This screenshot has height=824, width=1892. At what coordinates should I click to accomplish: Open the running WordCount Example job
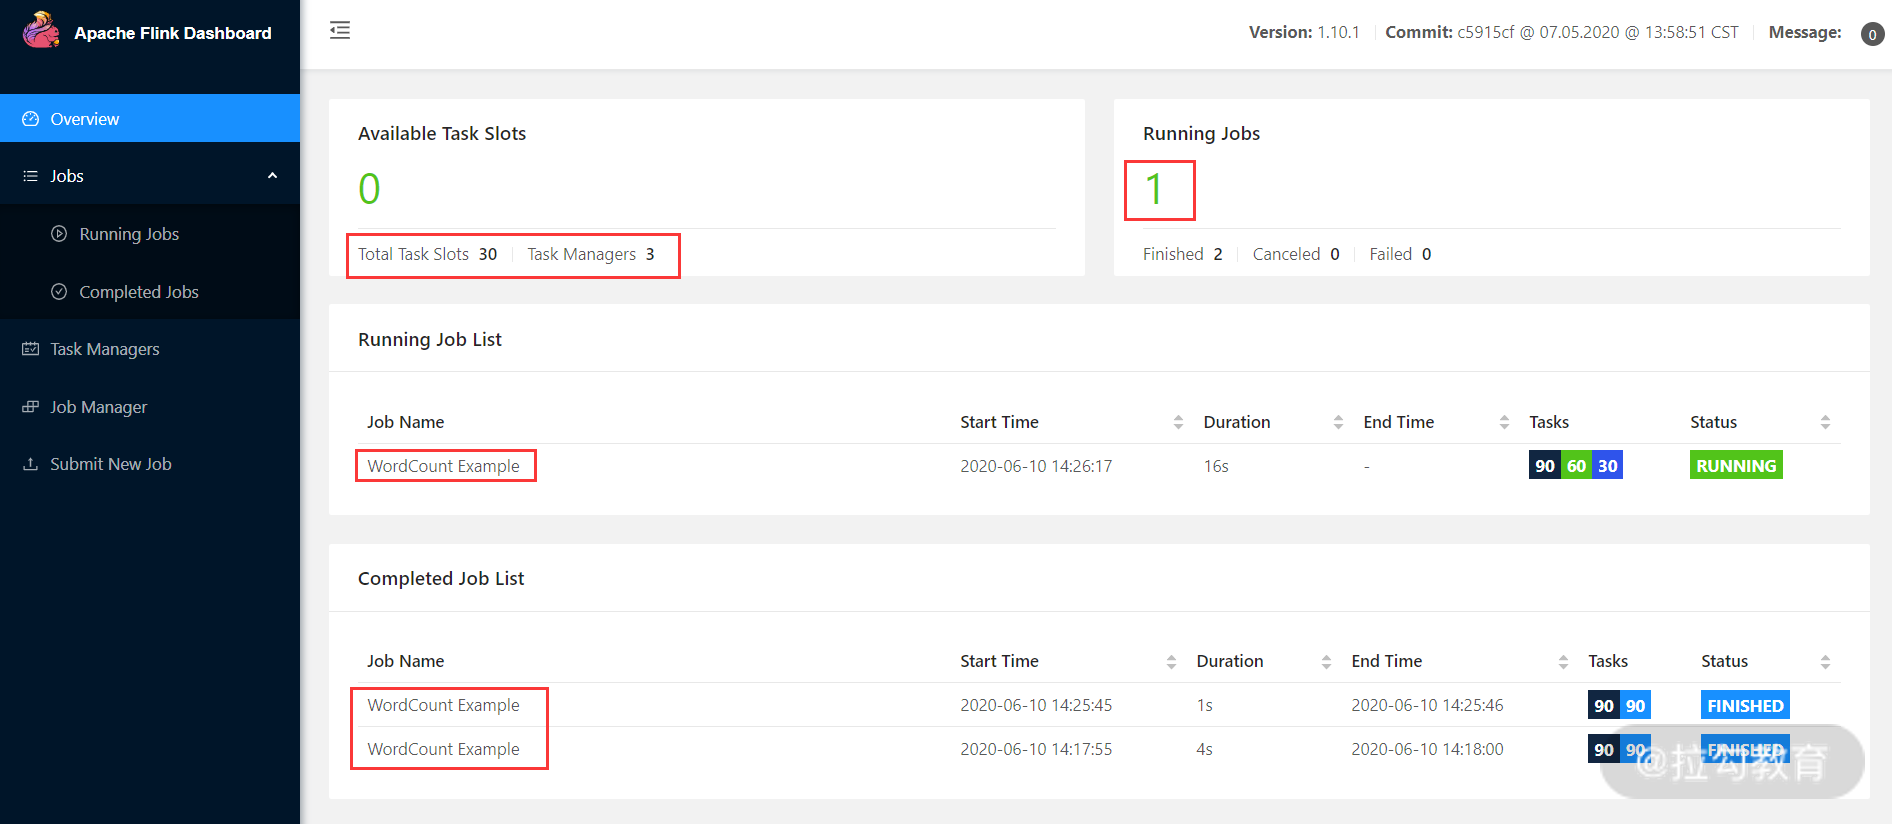(x=443, y=466)
